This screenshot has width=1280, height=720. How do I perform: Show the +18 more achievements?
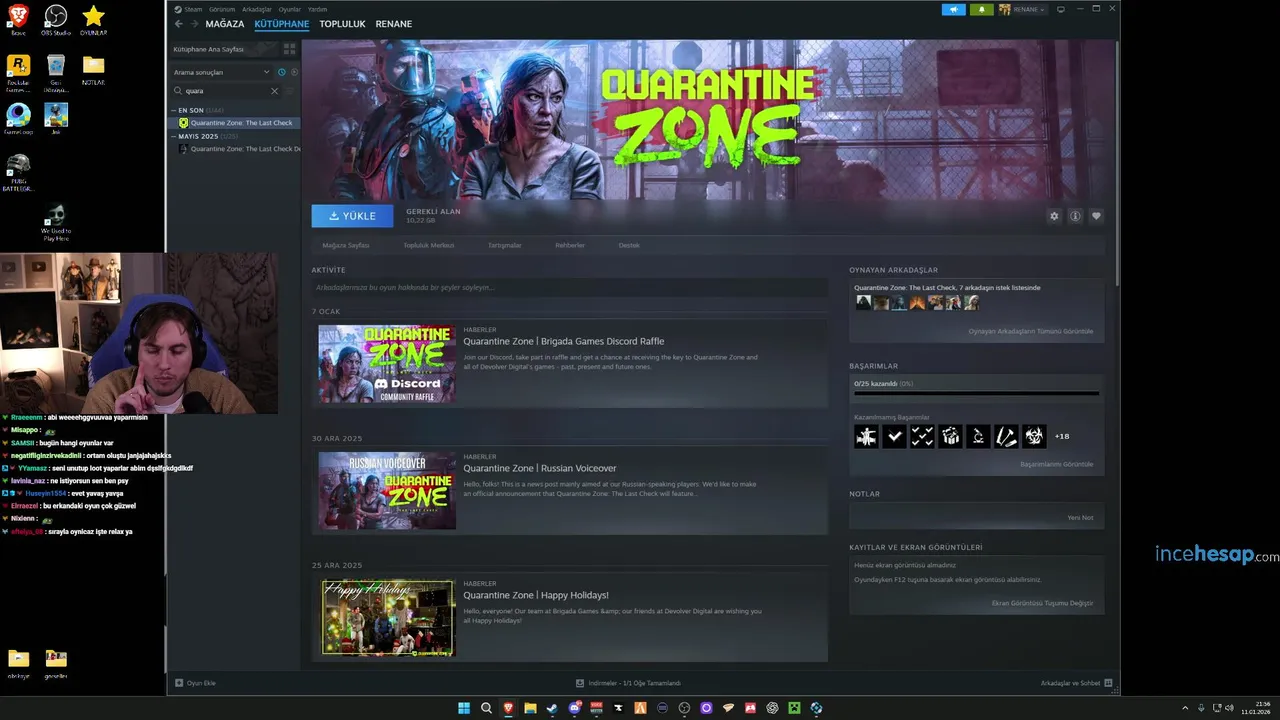pos(1062,436)
